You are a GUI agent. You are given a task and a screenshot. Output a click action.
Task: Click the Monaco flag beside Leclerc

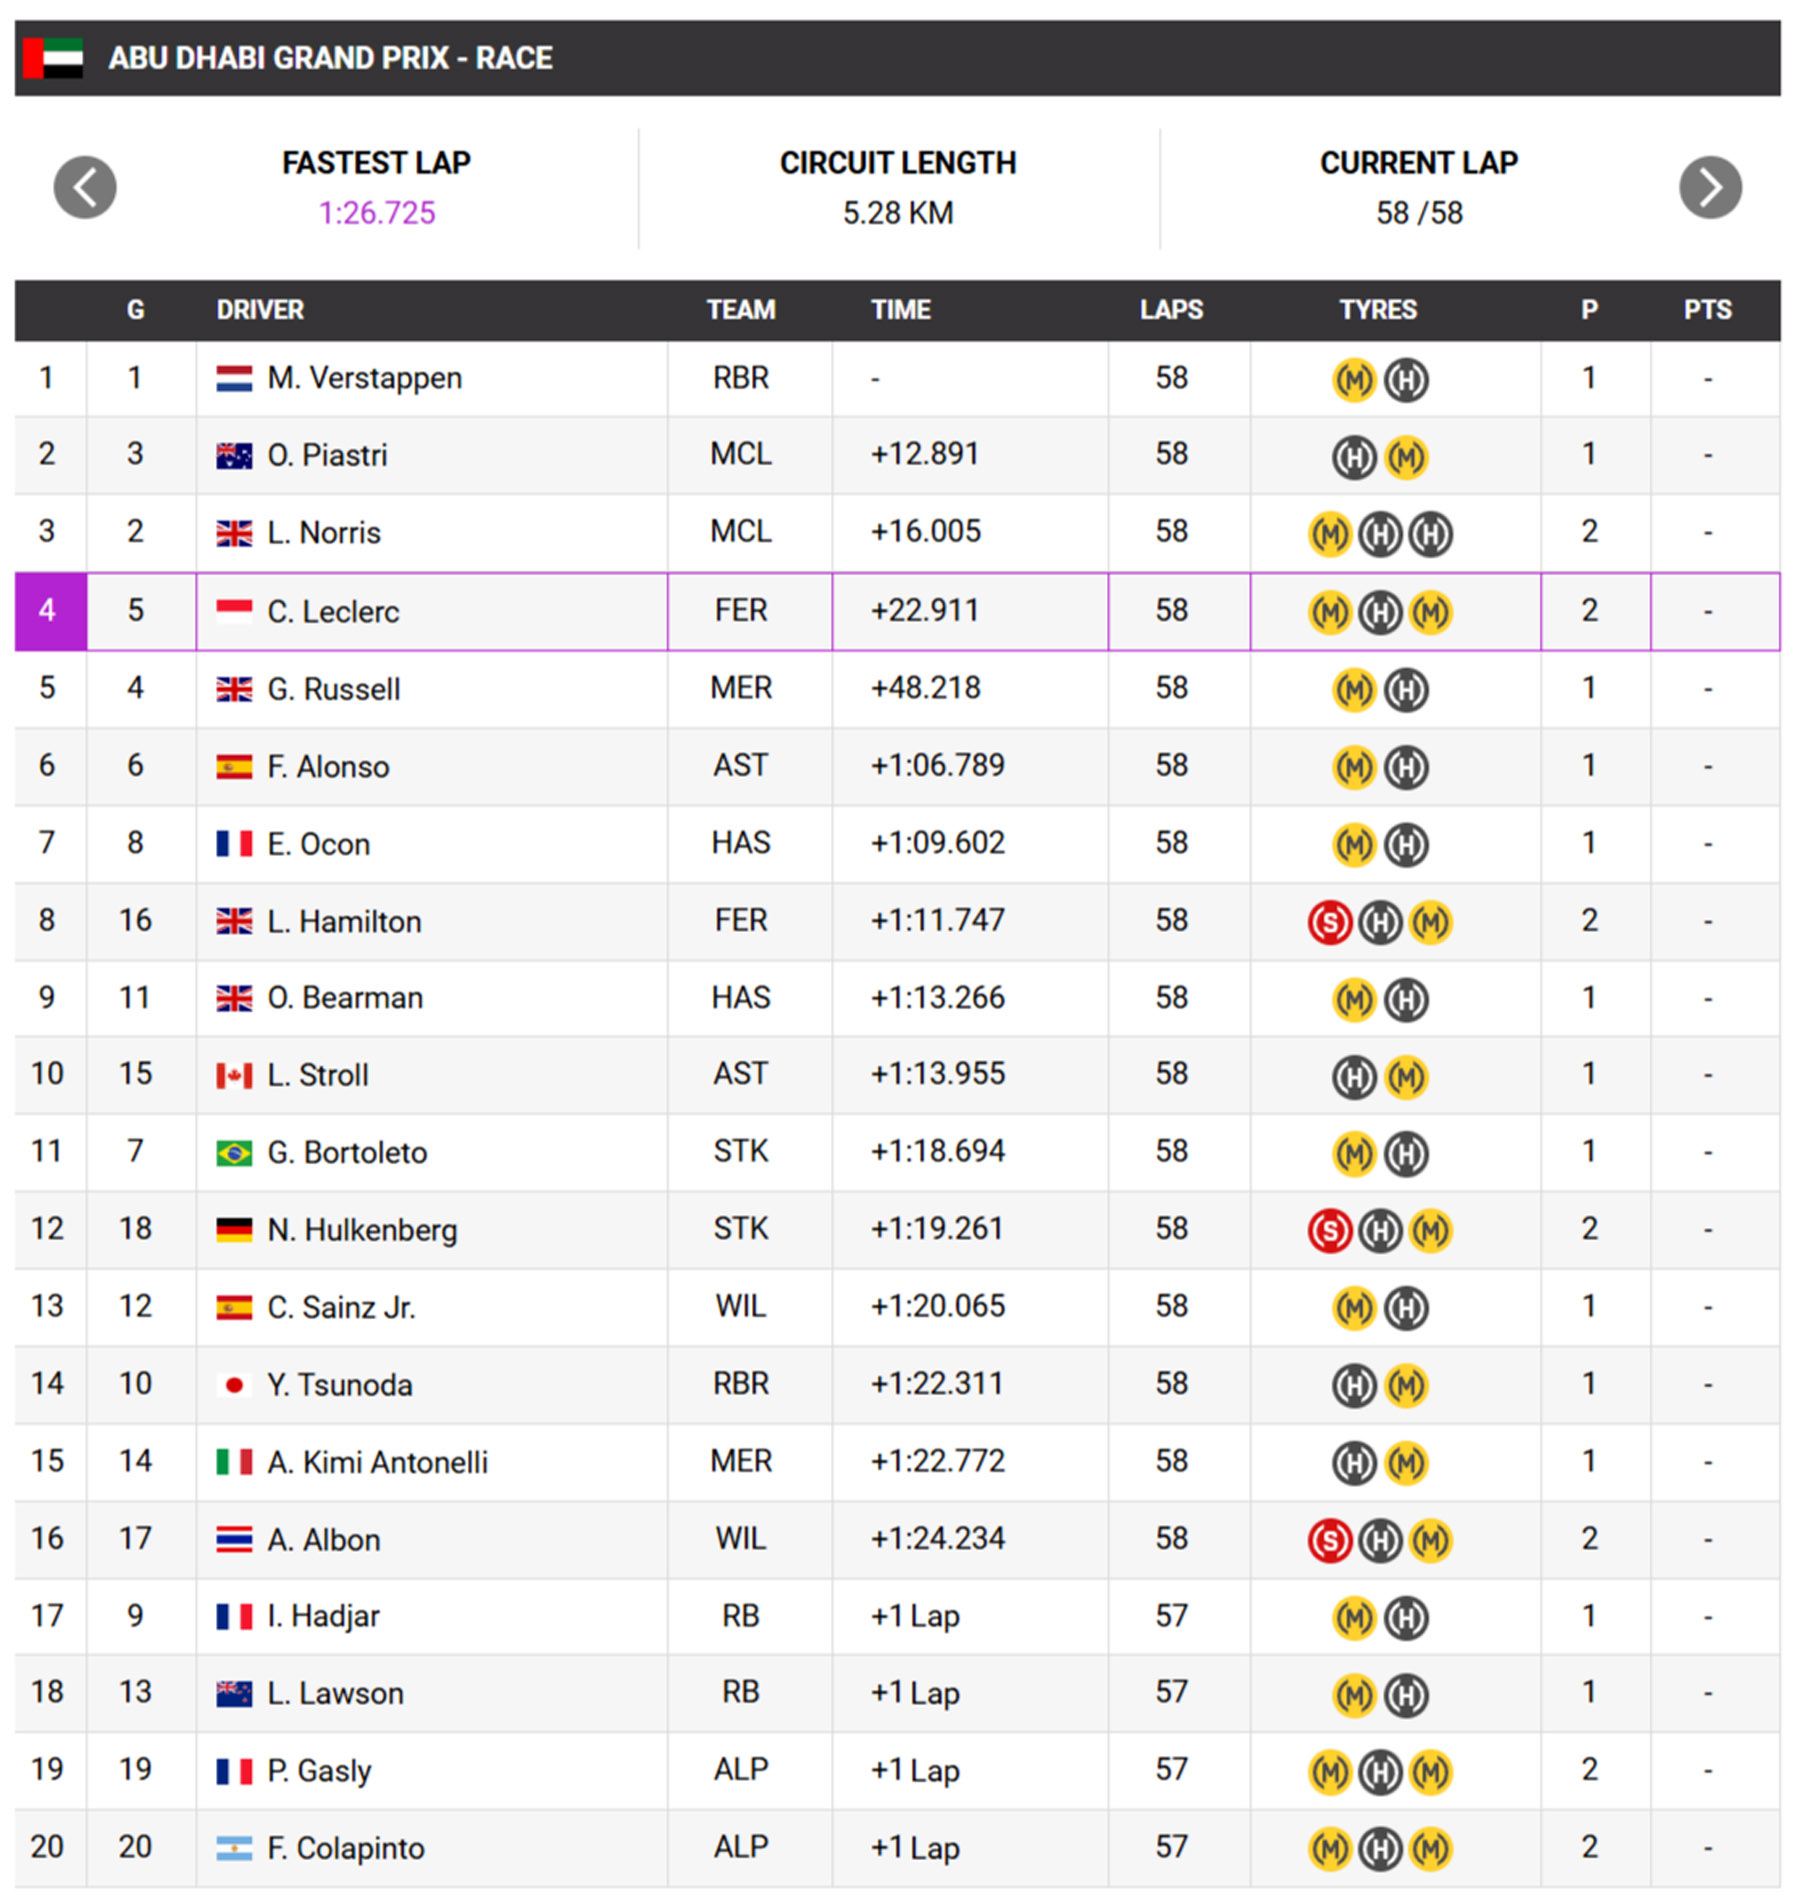234,611
